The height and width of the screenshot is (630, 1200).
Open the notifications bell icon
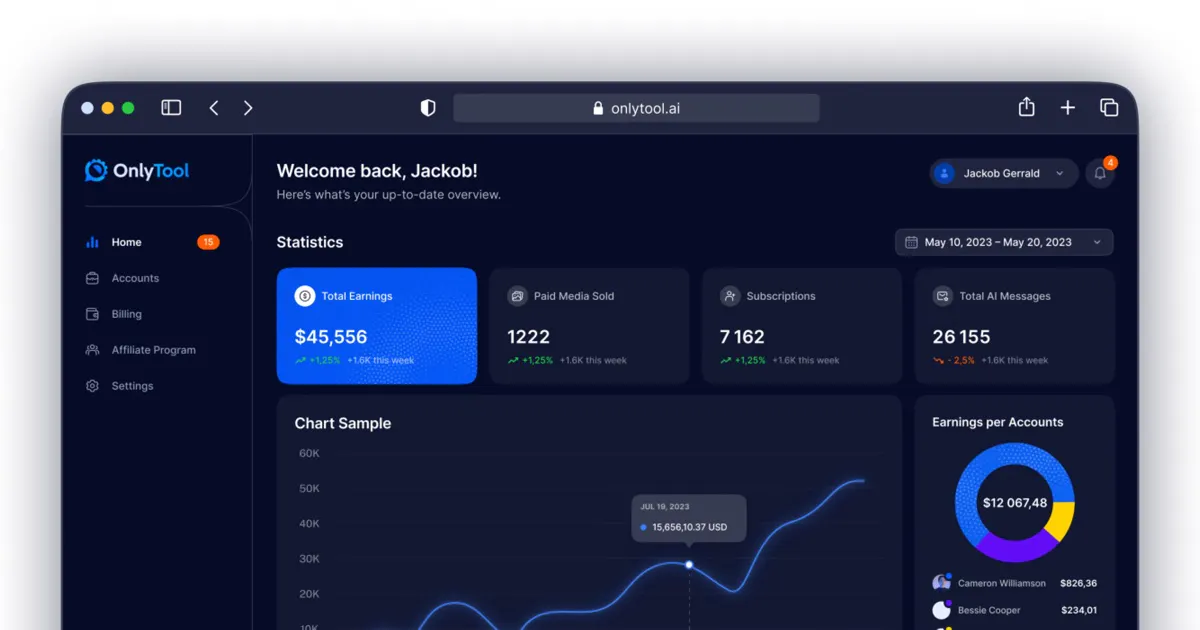[1100, 173]
